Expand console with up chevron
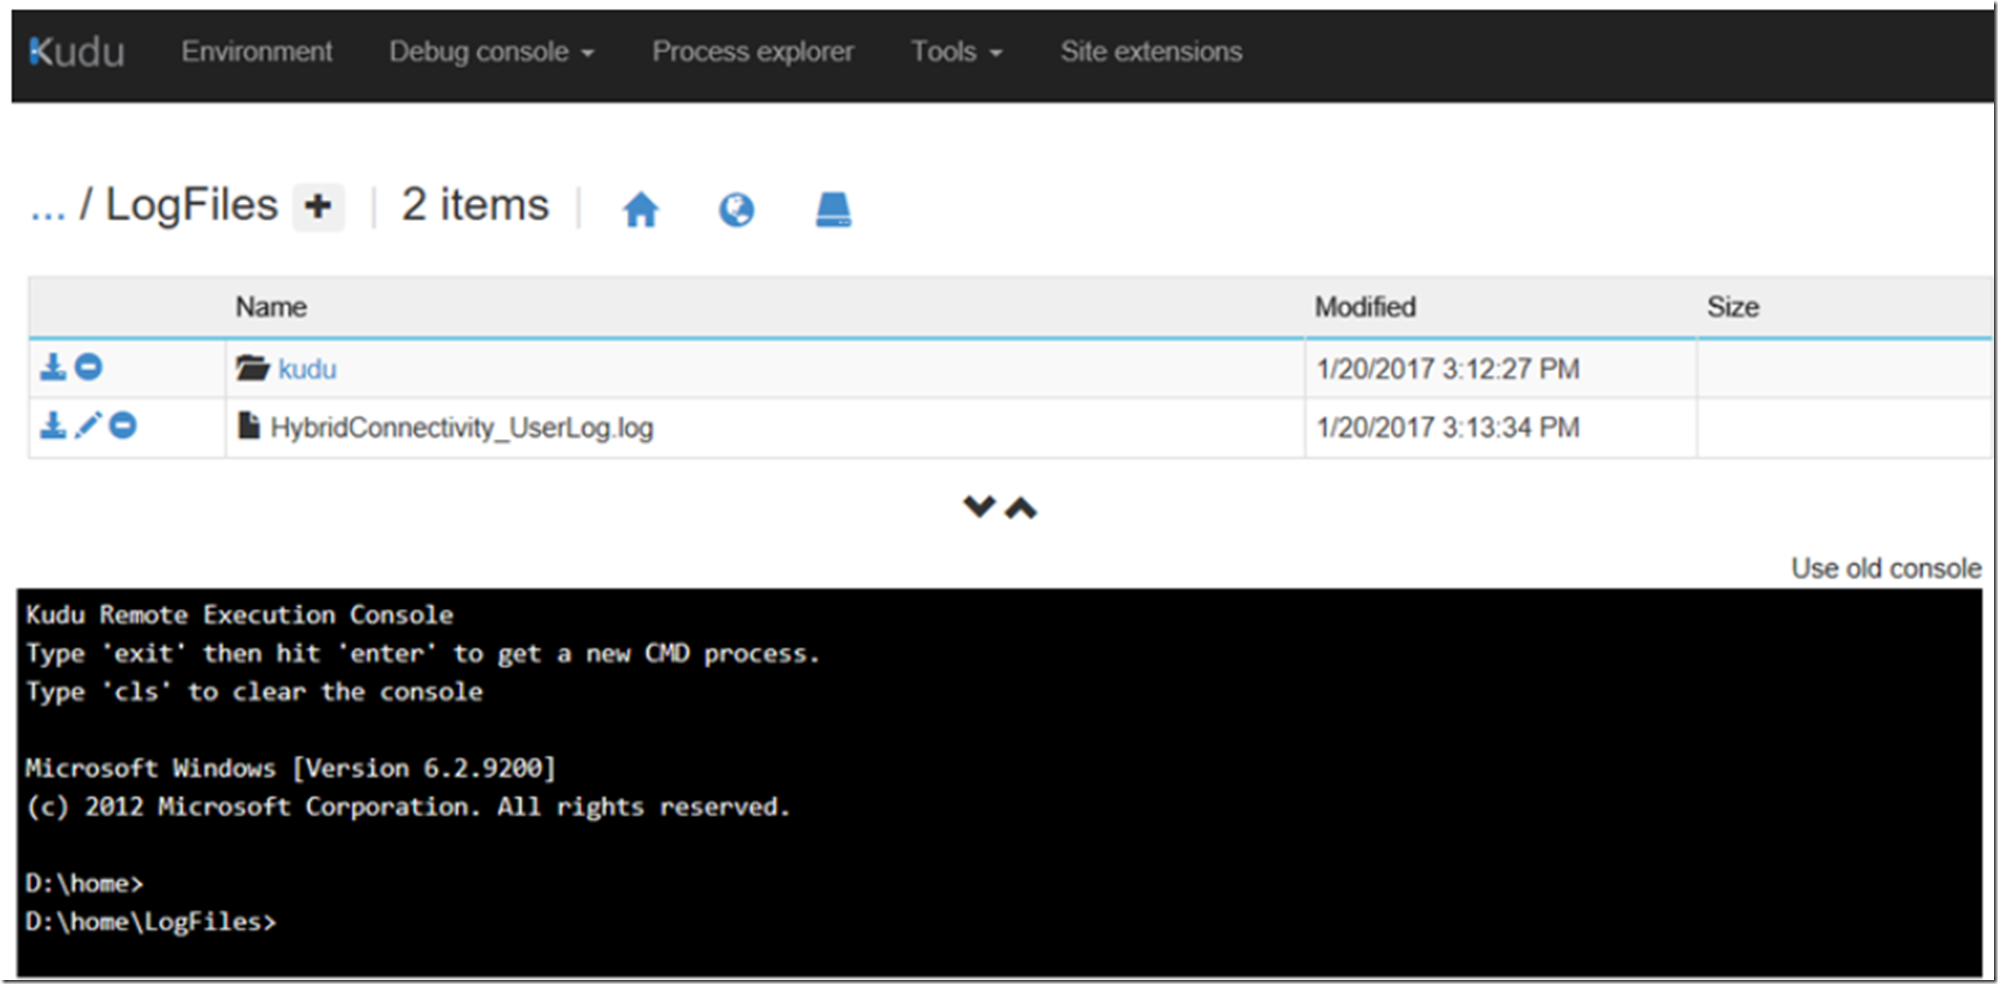The image size is (1998, 984). pos(1021,507)
